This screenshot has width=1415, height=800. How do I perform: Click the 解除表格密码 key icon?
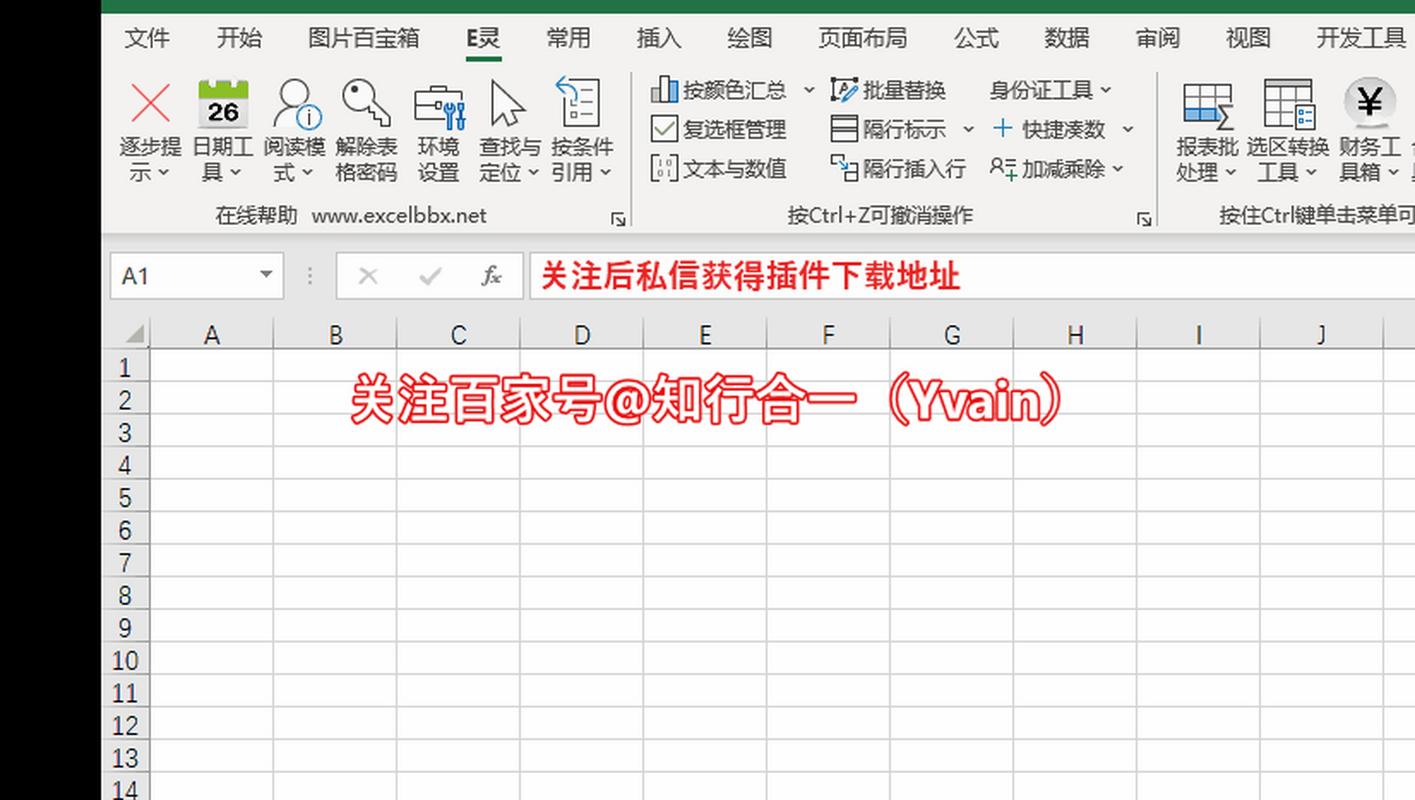coord(366,103)
